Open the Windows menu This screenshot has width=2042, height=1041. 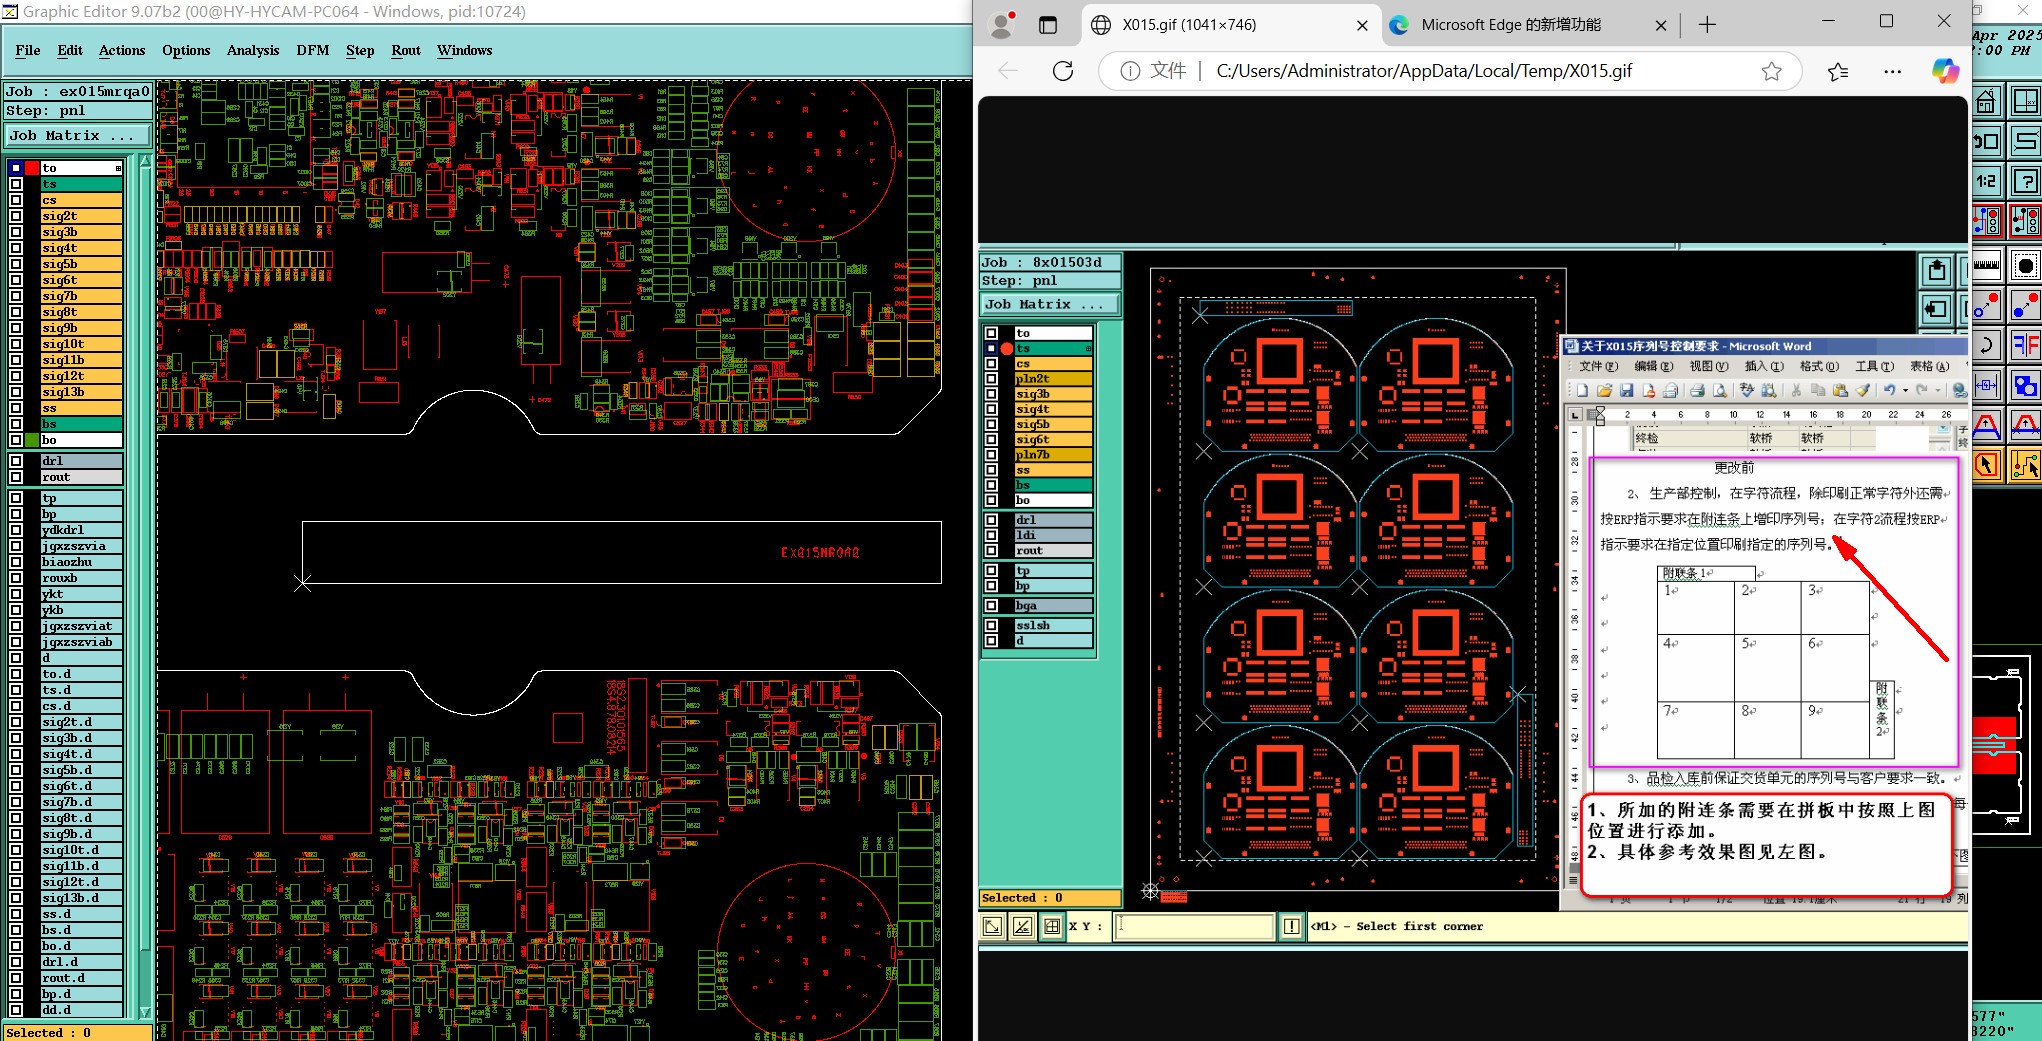click(x=465, y=50)
